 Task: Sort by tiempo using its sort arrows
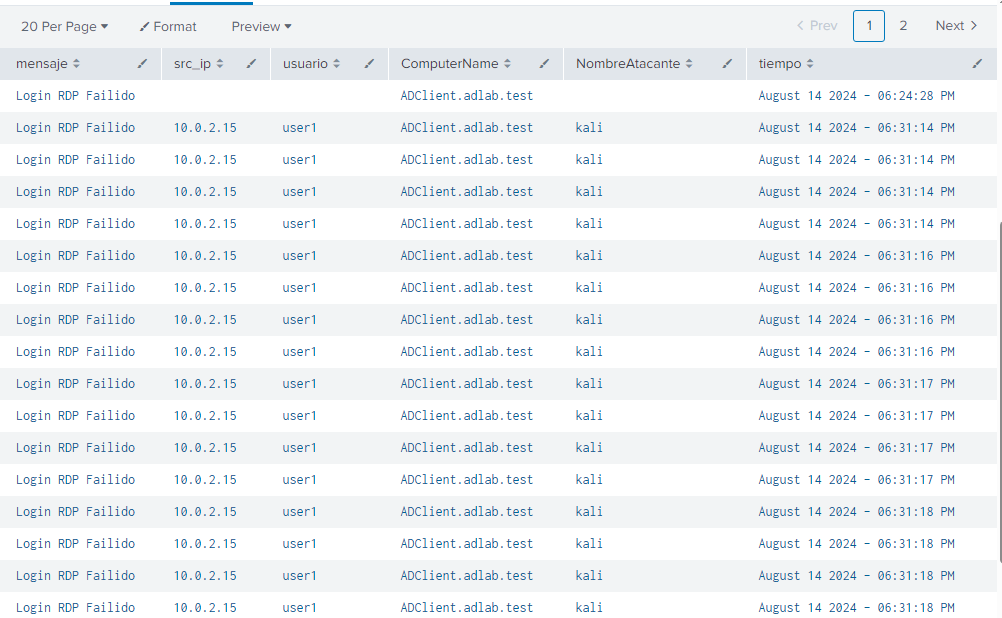pos(810,64)
